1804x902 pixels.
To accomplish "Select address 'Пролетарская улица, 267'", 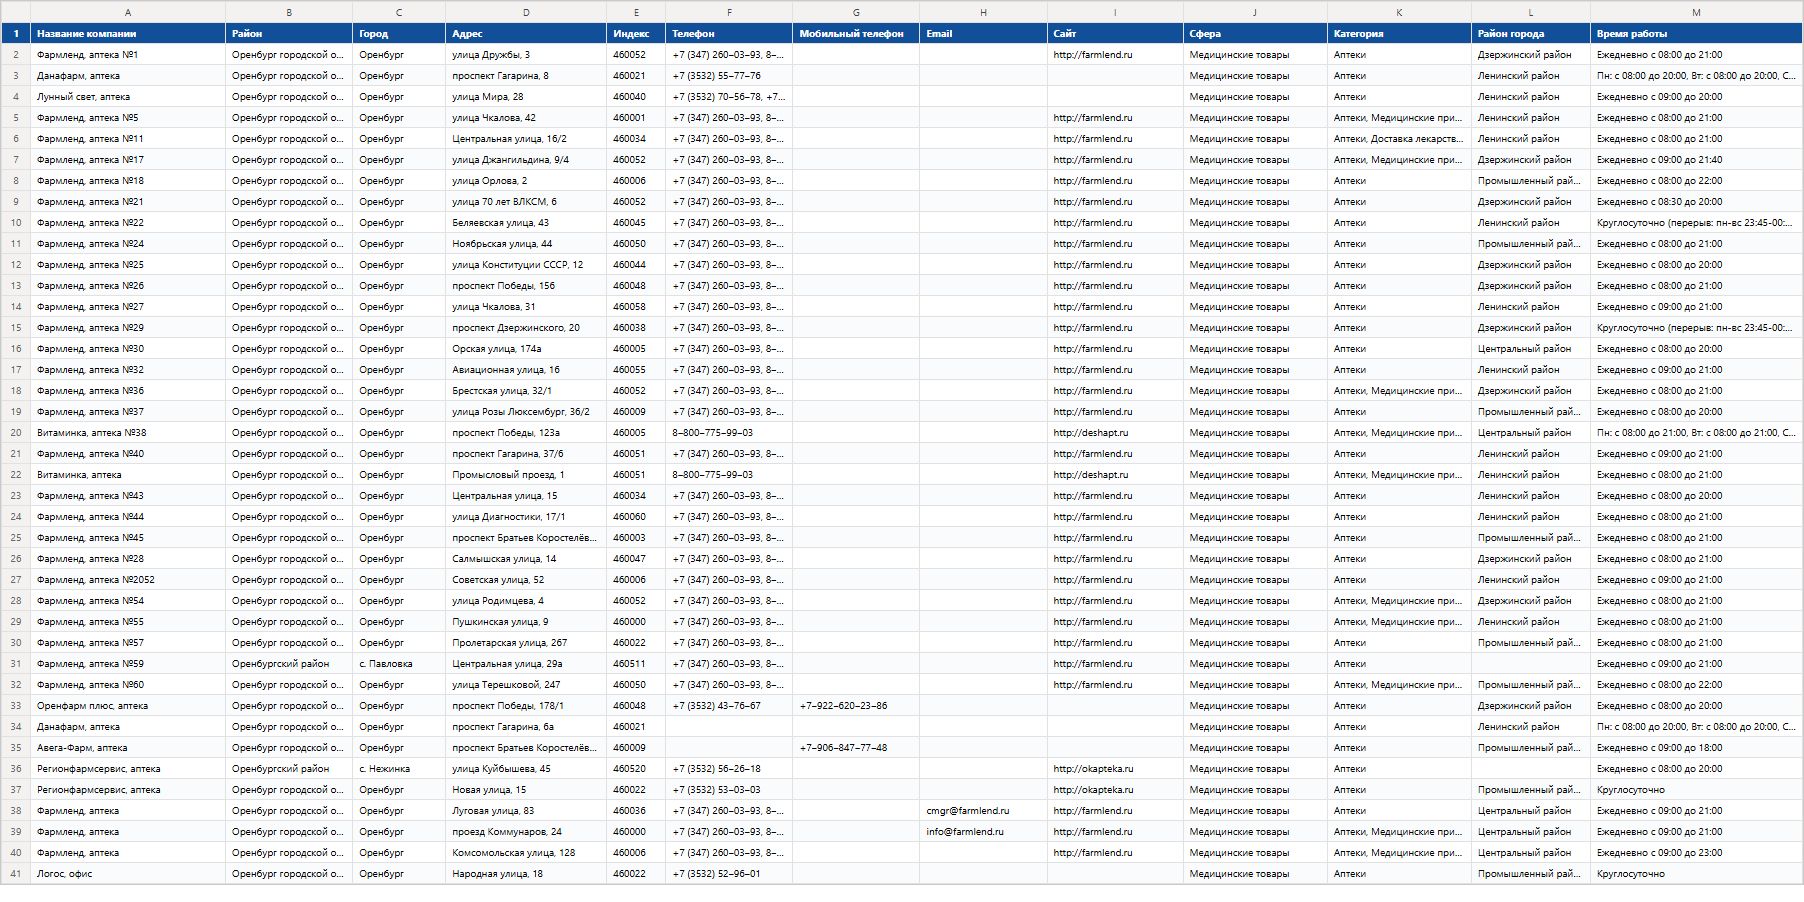I will (x=526, y=643).
